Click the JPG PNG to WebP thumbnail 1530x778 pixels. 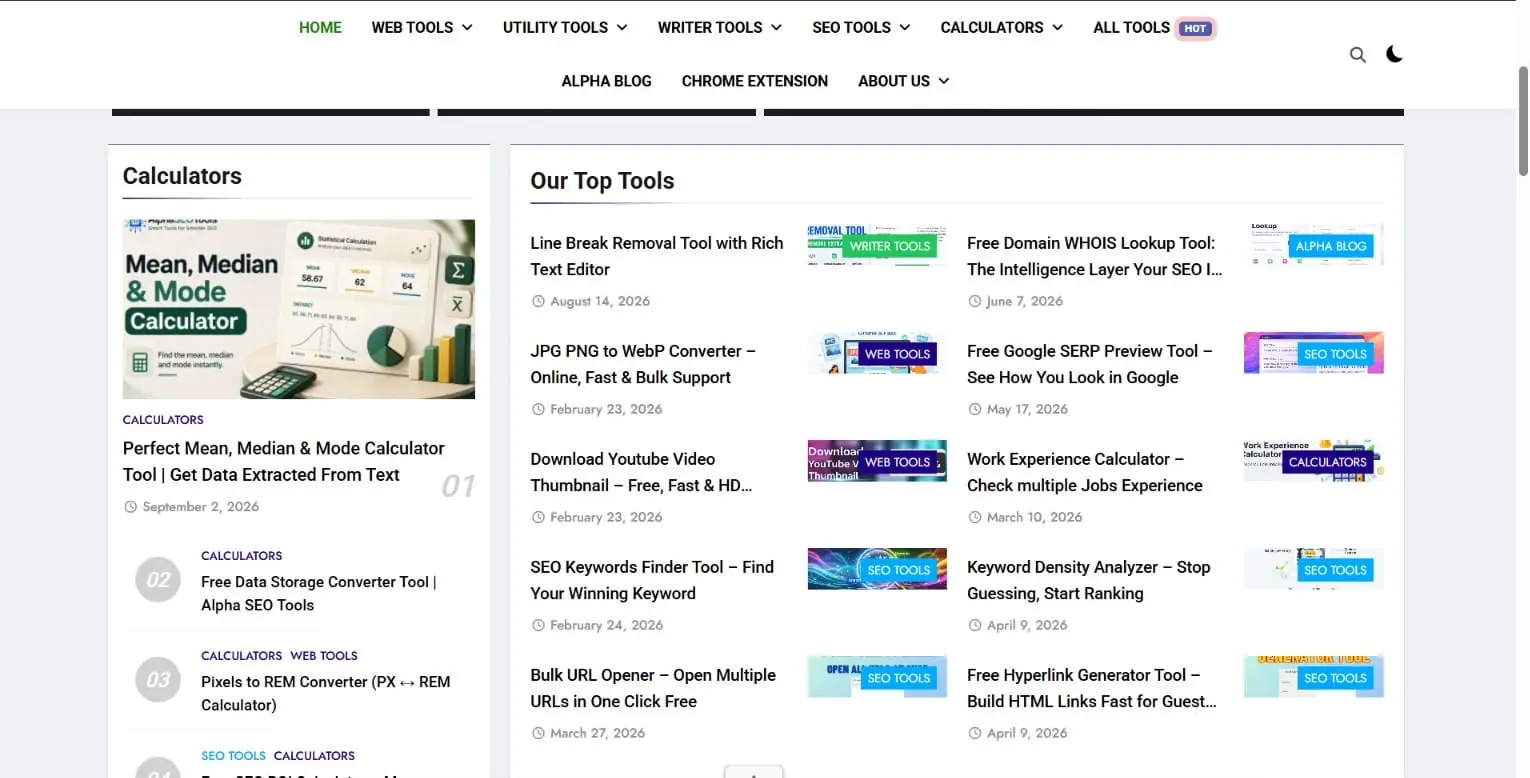click(x=877, y=352)
